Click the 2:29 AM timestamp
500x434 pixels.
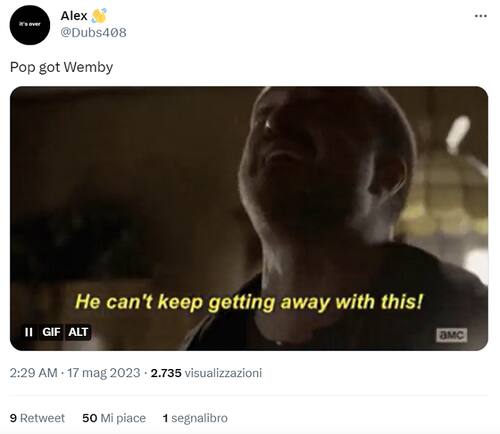pyautogui.click(x=34, y=373)
